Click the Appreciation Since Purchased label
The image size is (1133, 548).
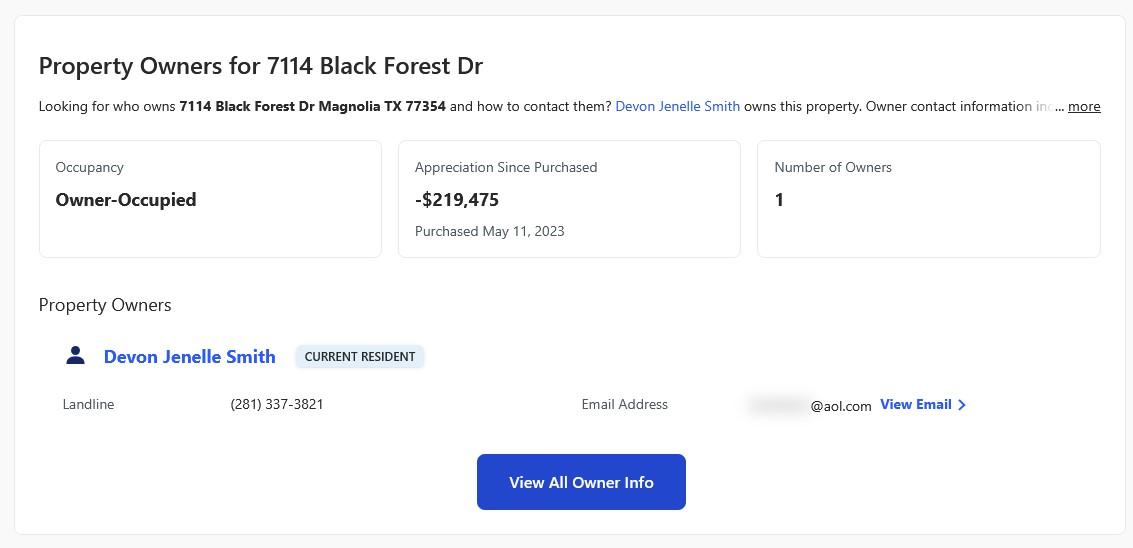(506, 167)
